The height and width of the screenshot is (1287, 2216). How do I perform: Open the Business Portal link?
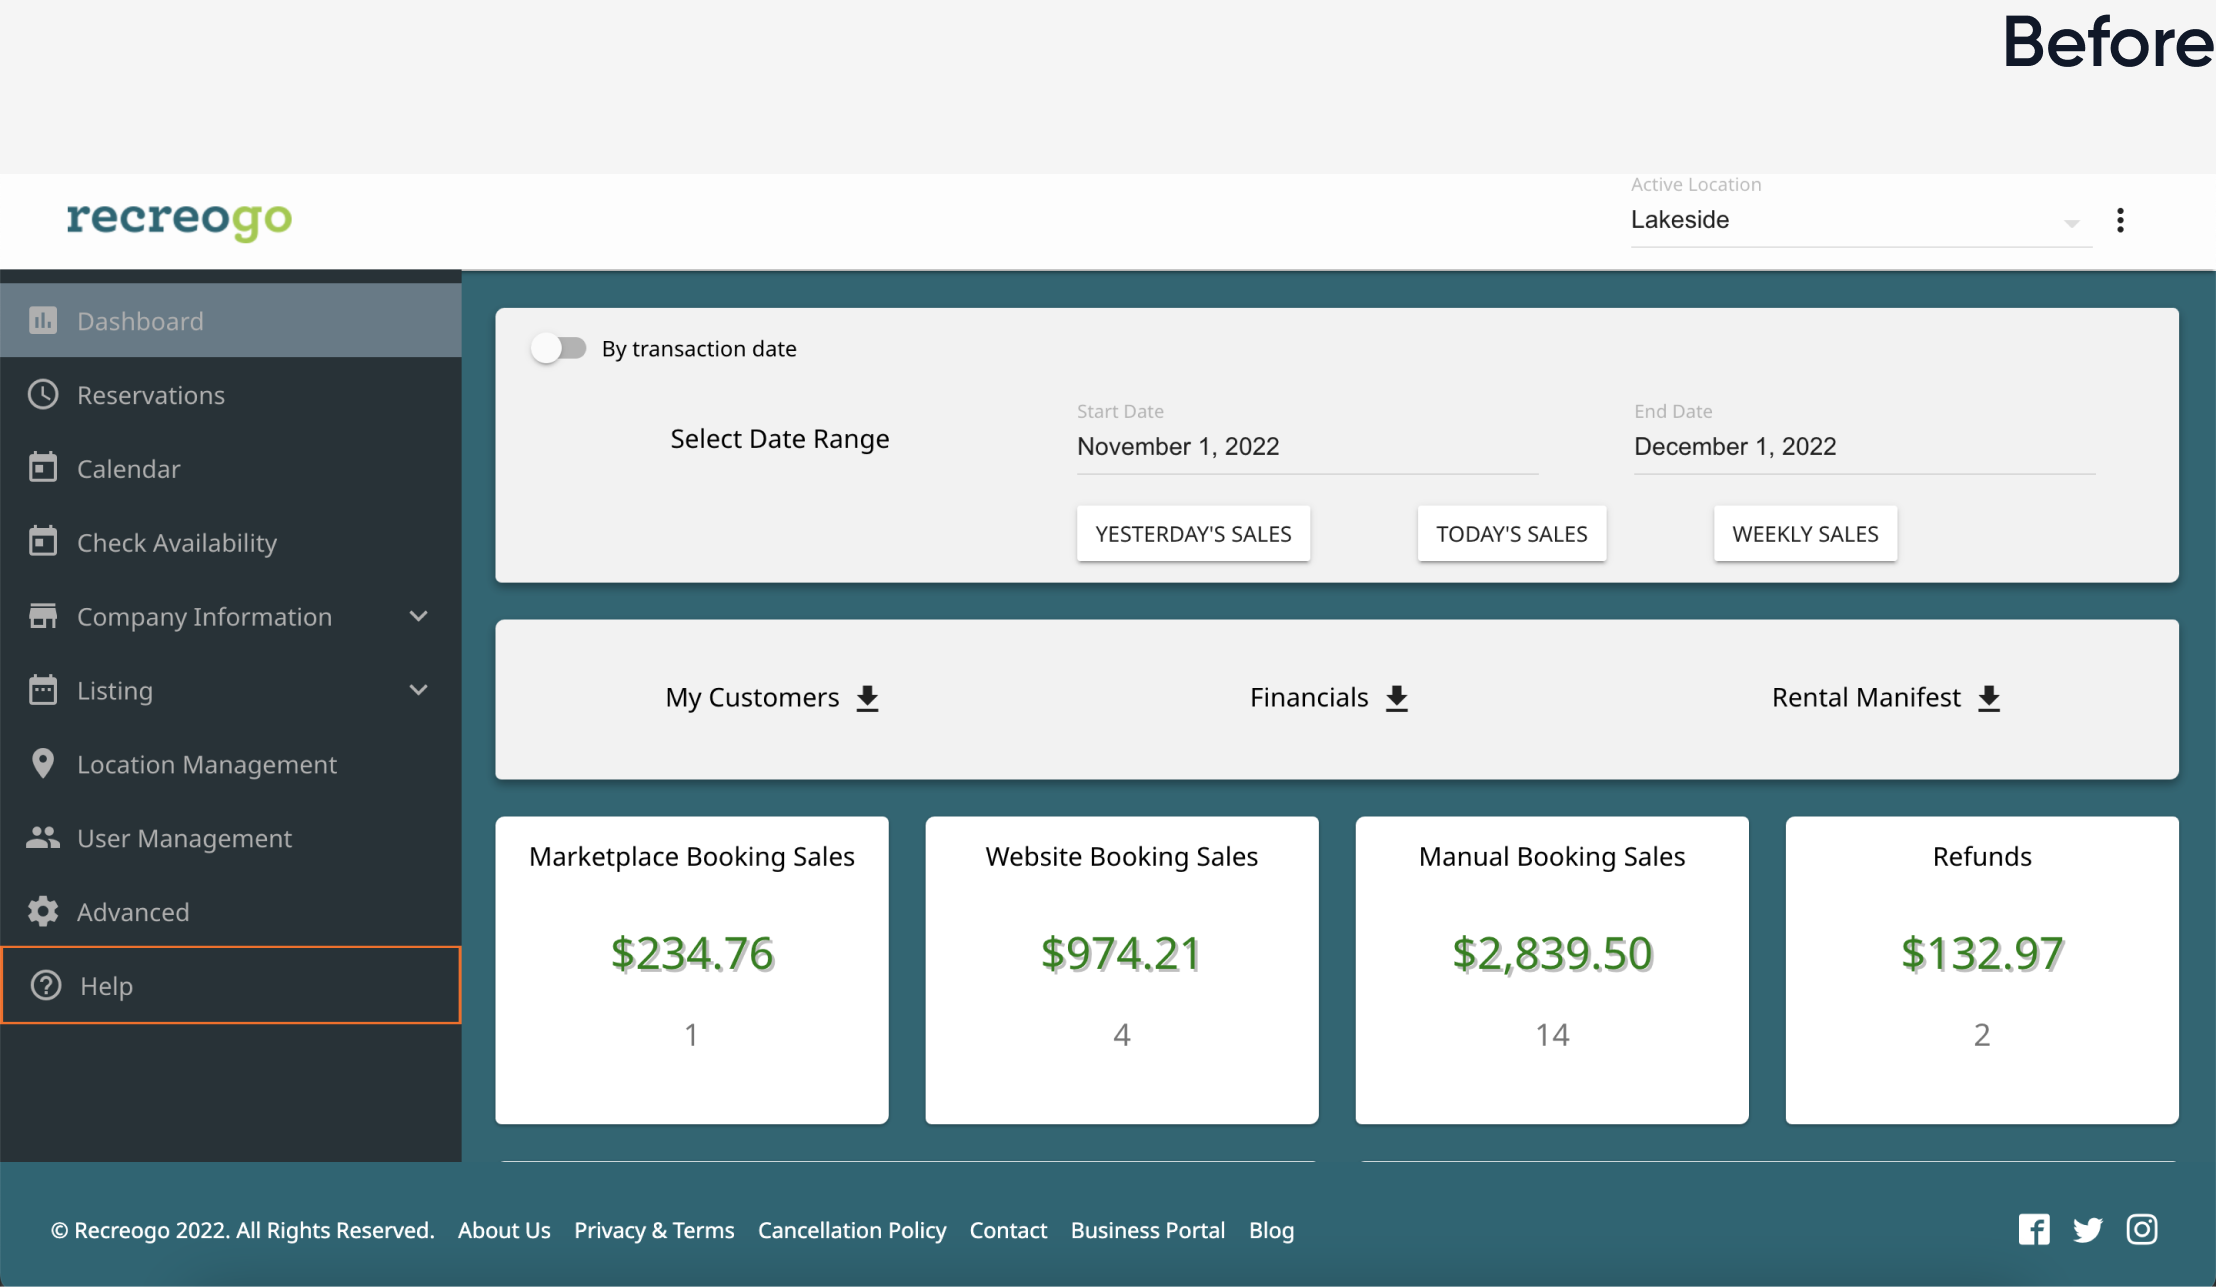point(1148,1230)
